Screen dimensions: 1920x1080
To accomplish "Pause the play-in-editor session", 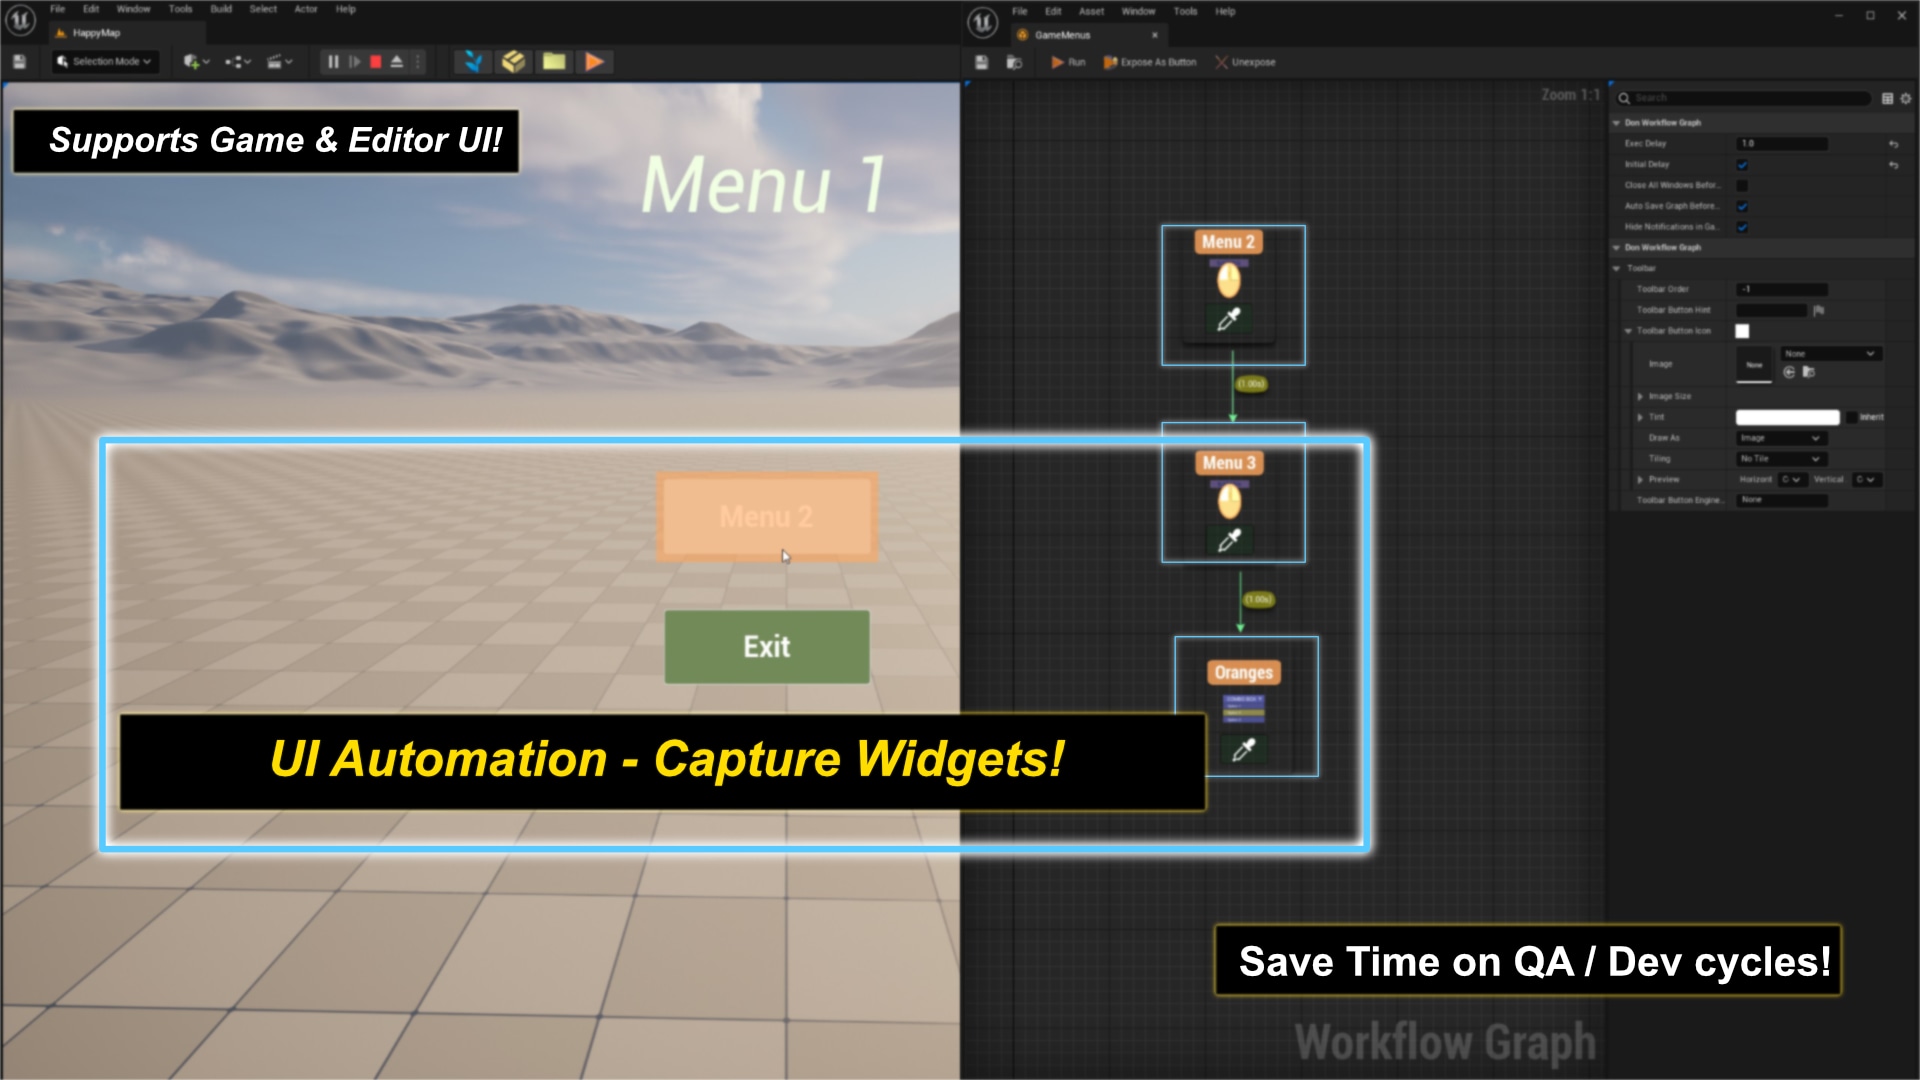I will 333,62.
